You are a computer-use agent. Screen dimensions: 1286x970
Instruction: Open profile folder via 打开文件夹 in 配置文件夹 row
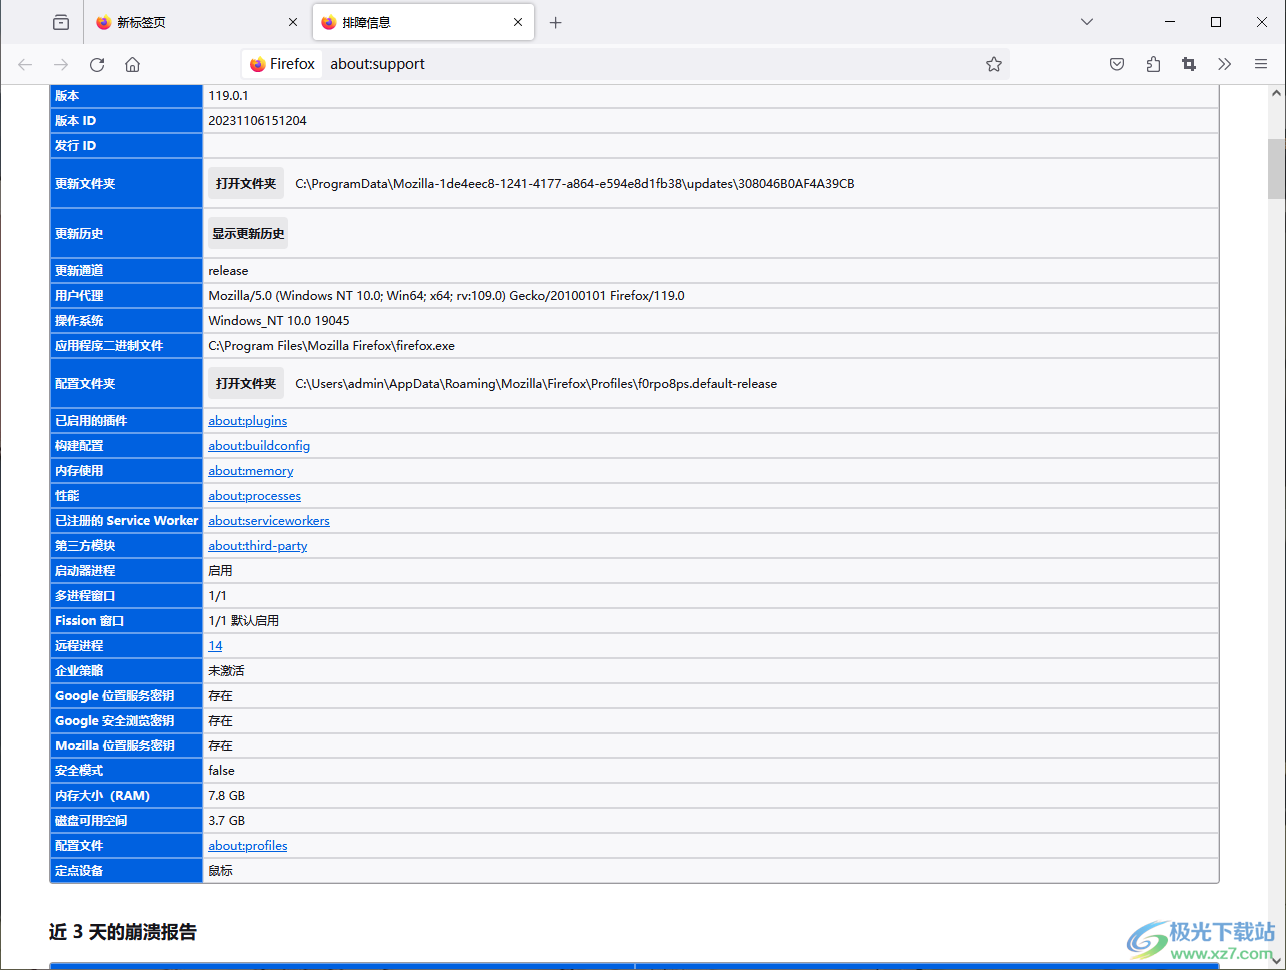pyautogui.click(x=246, y=383)
